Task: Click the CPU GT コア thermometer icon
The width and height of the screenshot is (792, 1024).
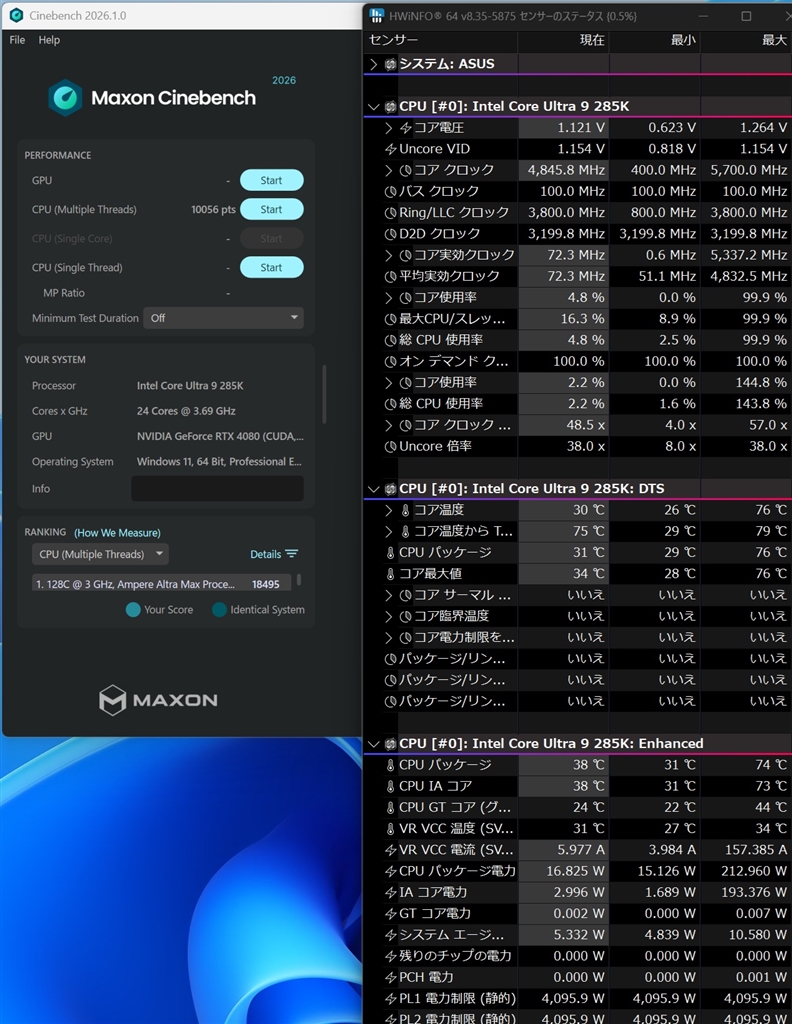Action: point(390,808)
